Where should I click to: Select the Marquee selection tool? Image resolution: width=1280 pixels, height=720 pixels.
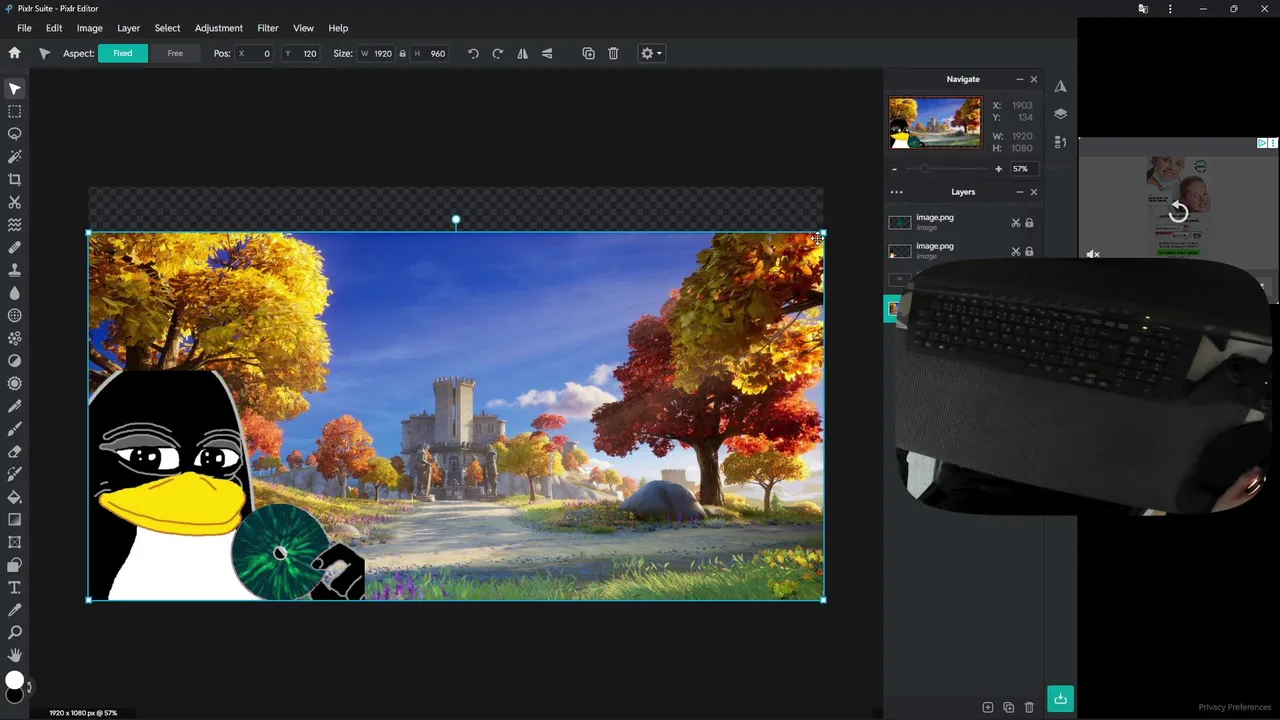pyautogui.click(x=14, y=112)
